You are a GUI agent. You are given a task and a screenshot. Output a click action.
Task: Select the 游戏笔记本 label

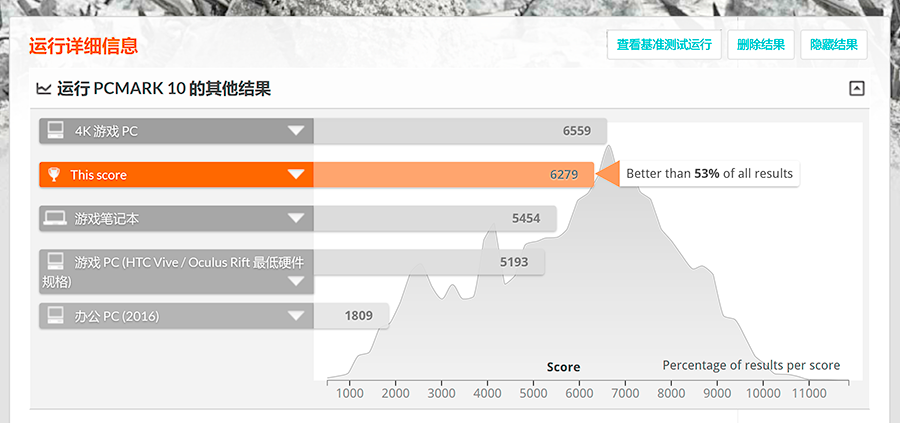(106, 219)
